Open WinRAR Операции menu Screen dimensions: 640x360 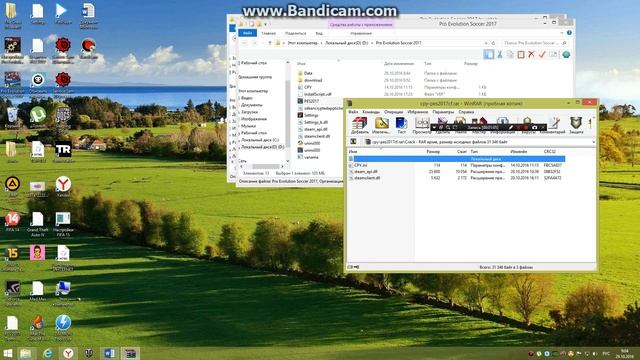click(x=393, y=111)
